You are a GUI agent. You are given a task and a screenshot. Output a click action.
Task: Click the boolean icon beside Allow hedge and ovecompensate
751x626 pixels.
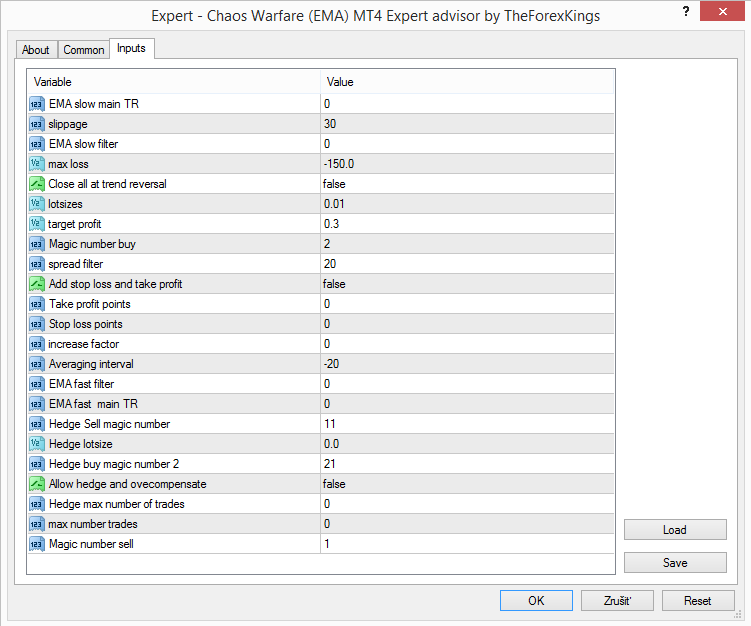coord(37,484)
